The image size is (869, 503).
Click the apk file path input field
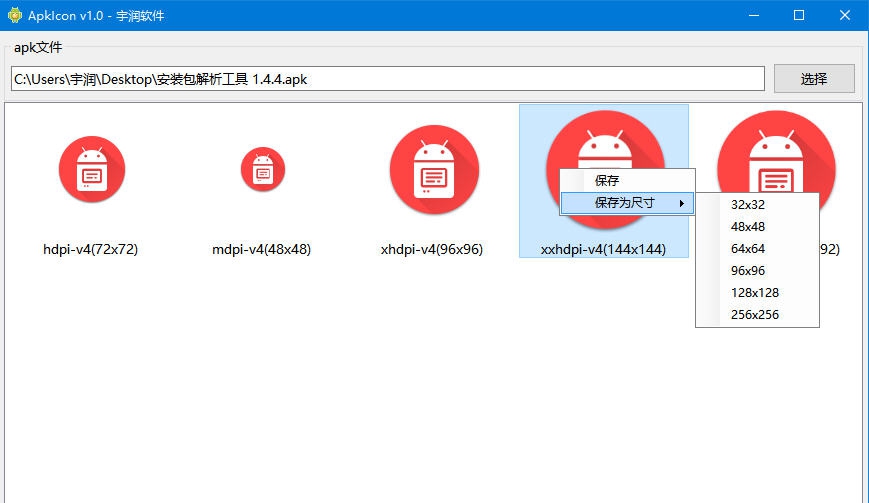point(388,79)
